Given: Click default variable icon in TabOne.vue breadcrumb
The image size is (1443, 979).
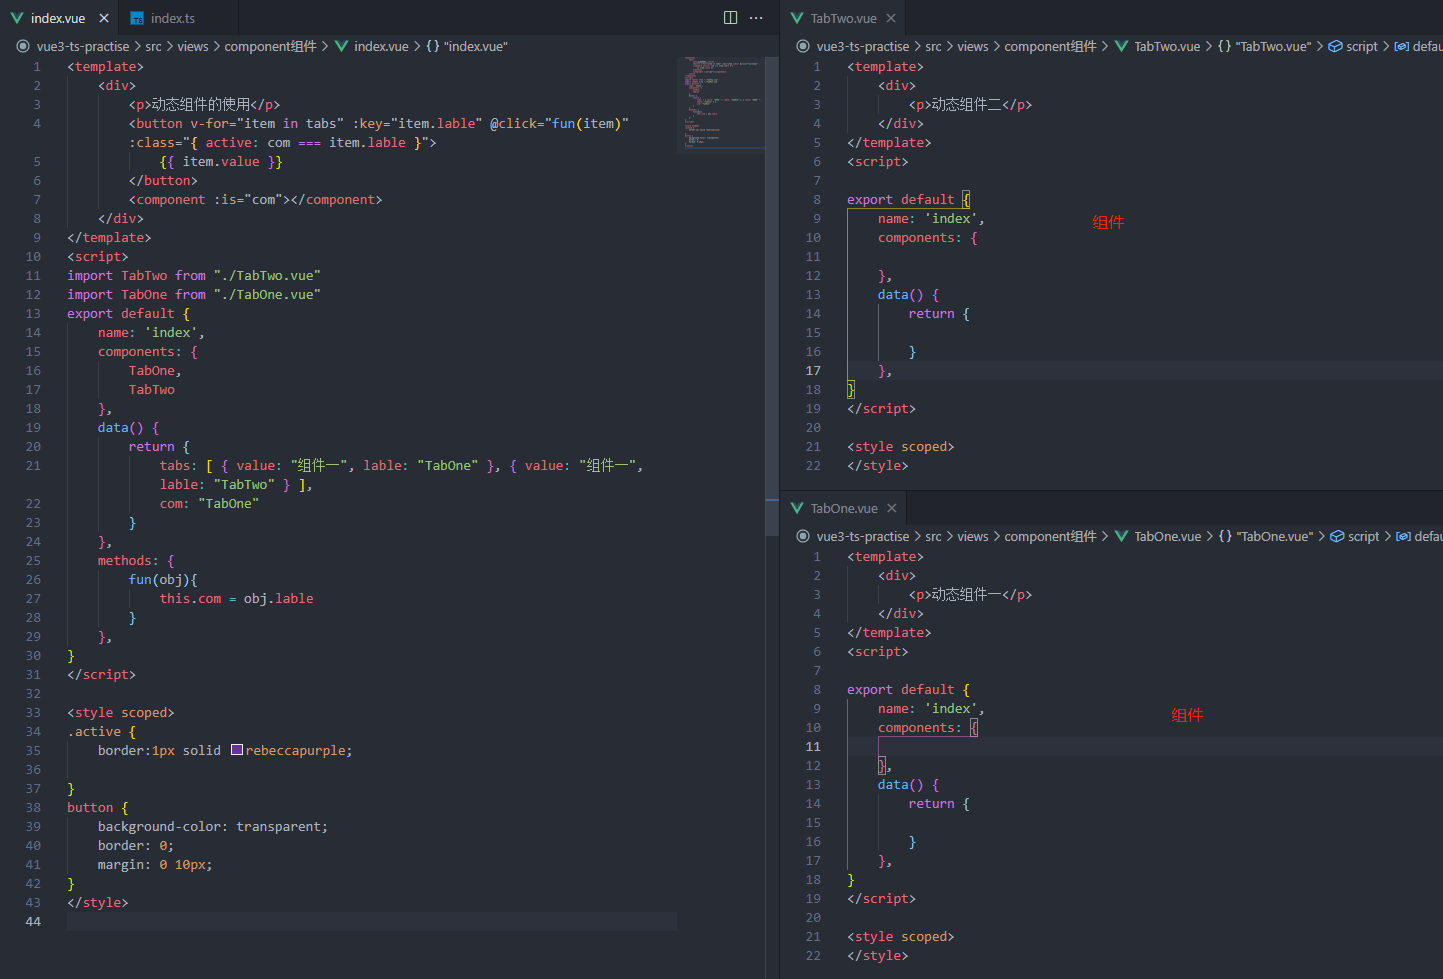Looking at the screenshot, I should tap(1403, 536).
